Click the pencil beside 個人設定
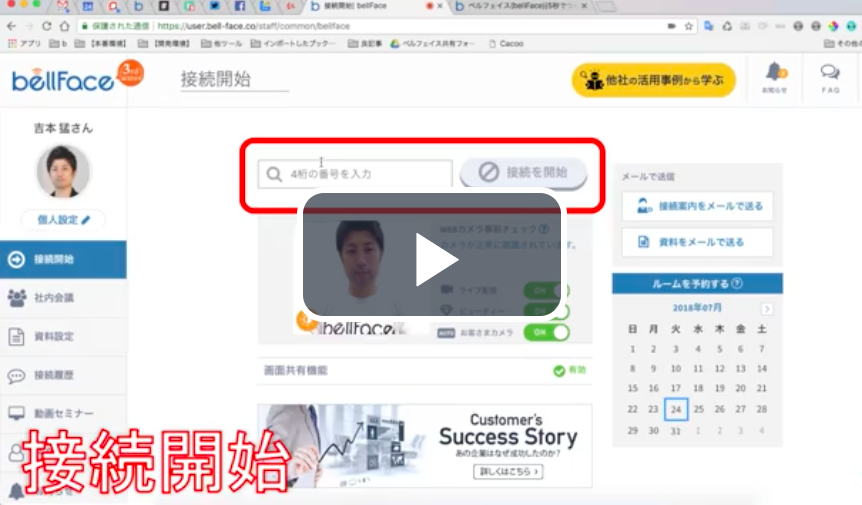Viewport: 862px width, 505px height. click(x=86, y=220)
